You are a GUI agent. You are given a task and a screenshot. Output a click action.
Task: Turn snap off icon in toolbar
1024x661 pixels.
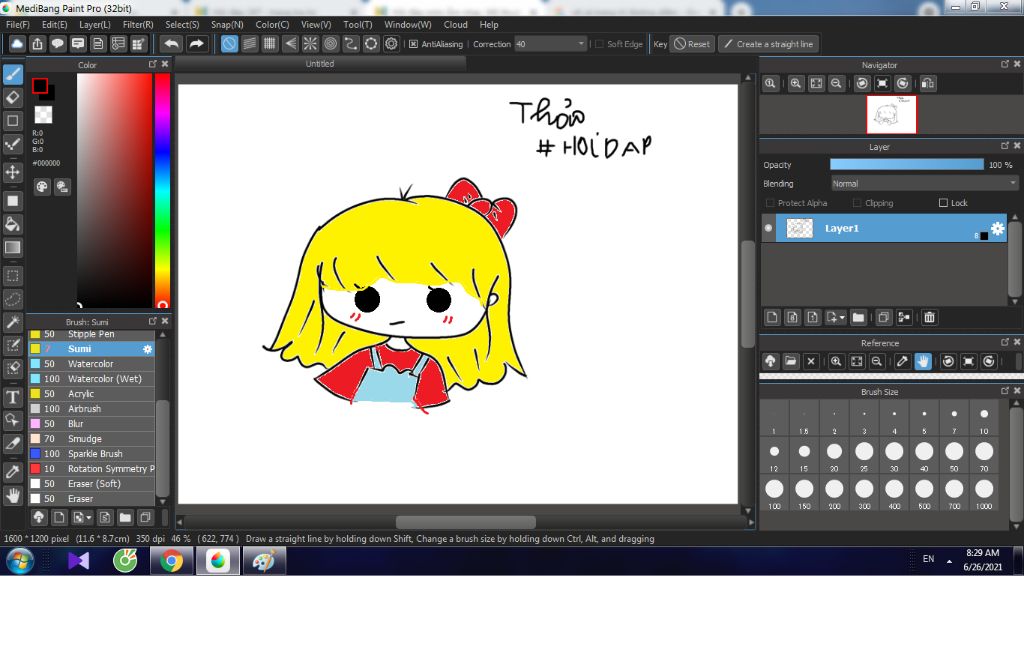point(229,44)
